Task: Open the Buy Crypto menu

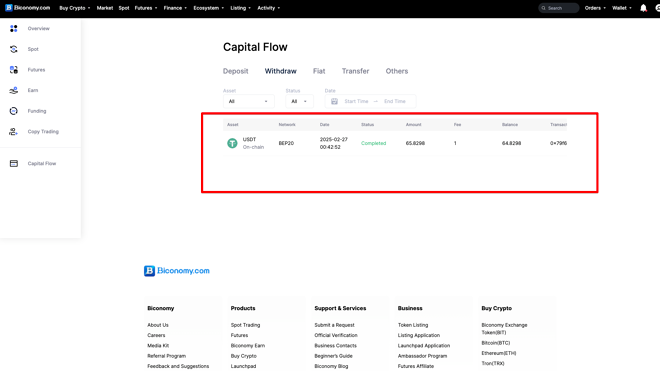Action: tap(75, 8)
